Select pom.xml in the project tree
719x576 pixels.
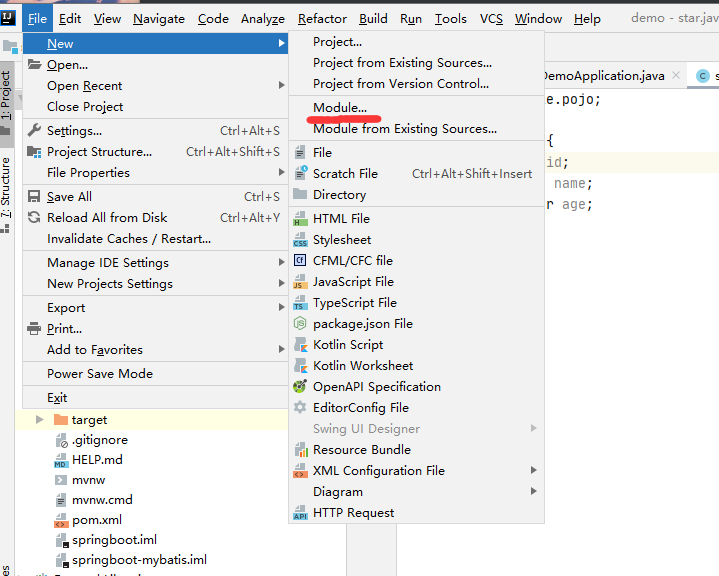click(97, 520)
